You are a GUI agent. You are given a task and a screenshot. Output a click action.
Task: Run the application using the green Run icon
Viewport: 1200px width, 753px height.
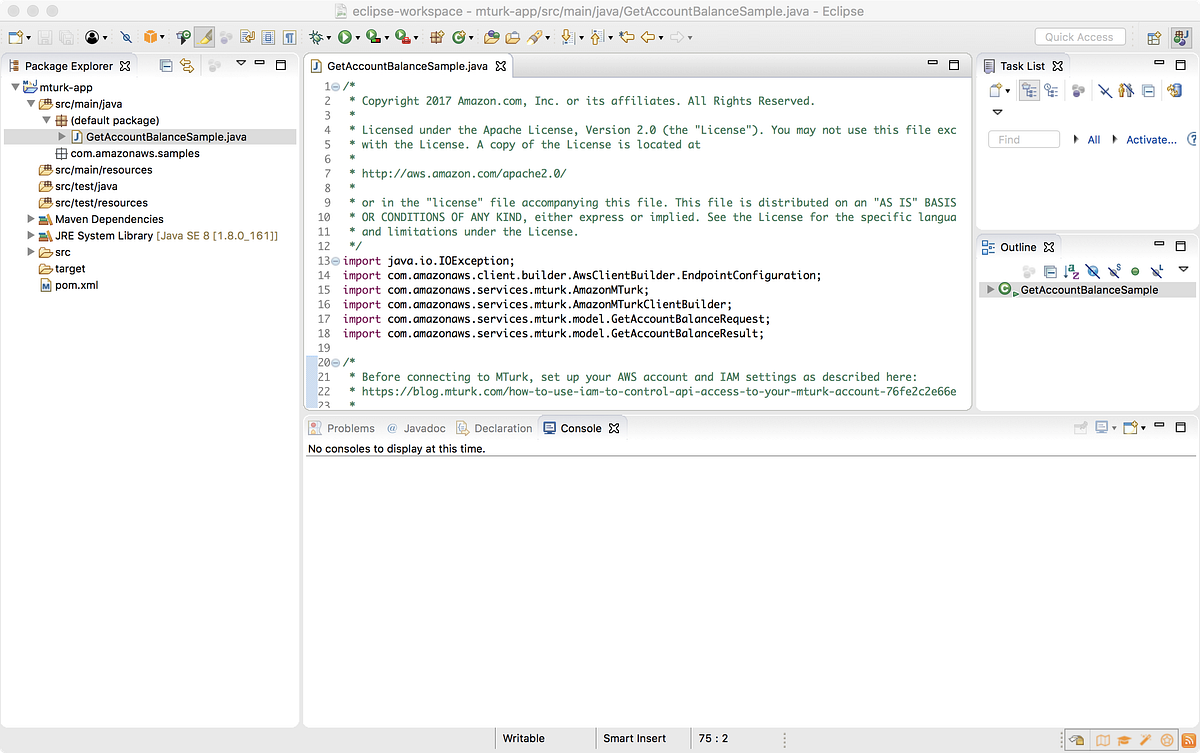tap(345, 37)
